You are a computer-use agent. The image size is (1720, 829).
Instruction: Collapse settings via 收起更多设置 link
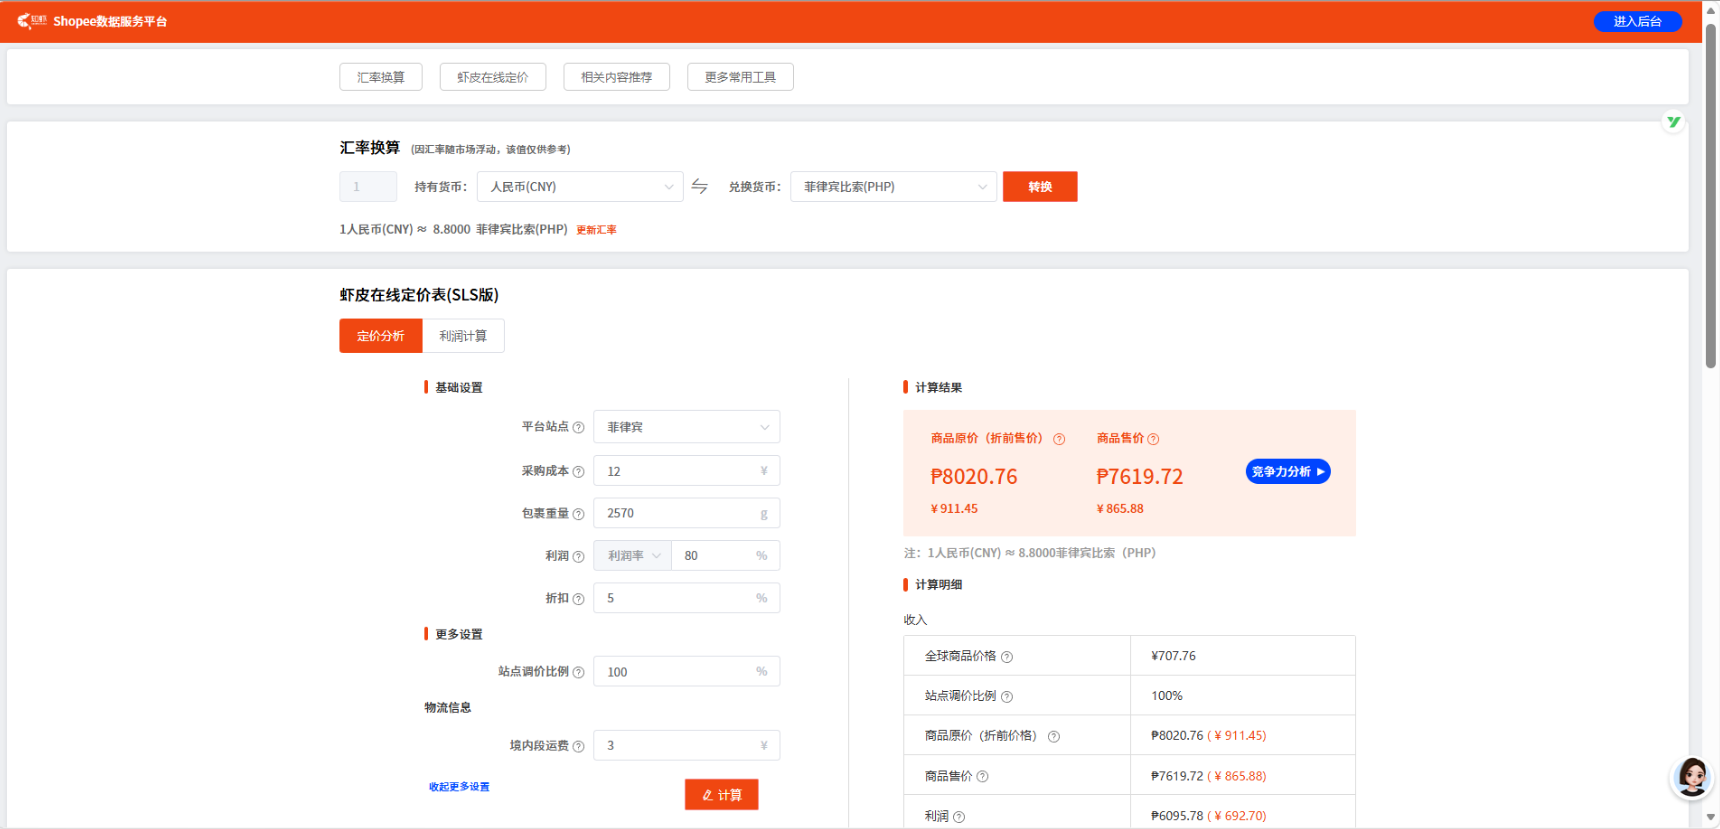pyautogui.click(x=459, y=787)
